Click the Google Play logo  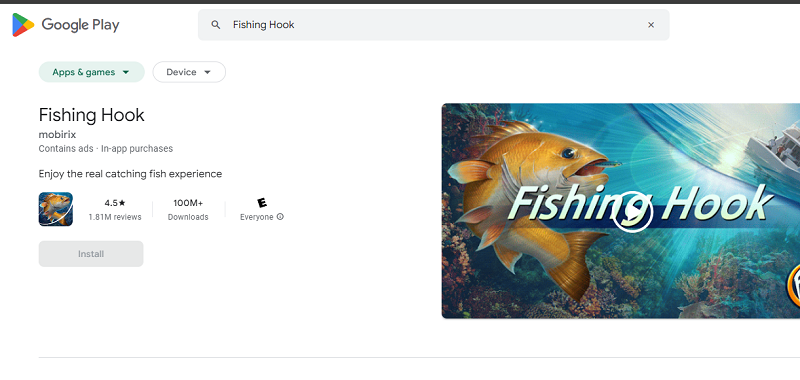[x=66, y=25]
